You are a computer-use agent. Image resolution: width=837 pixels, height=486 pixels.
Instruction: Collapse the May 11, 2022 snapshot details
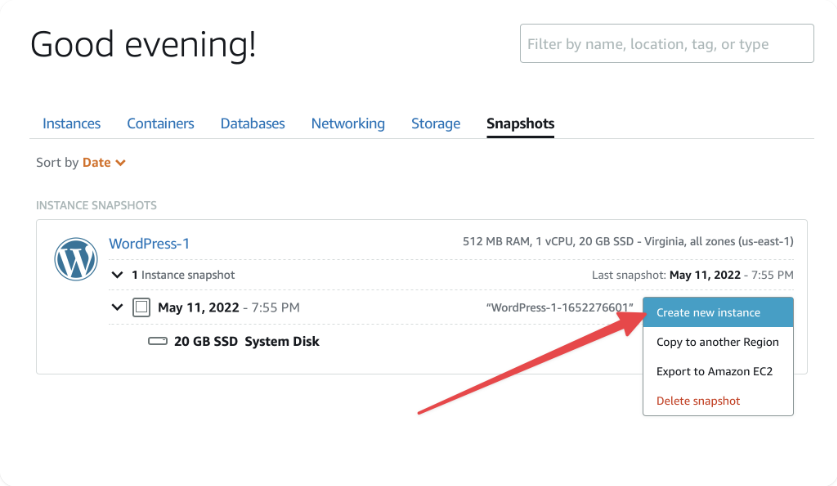[117, 307]
